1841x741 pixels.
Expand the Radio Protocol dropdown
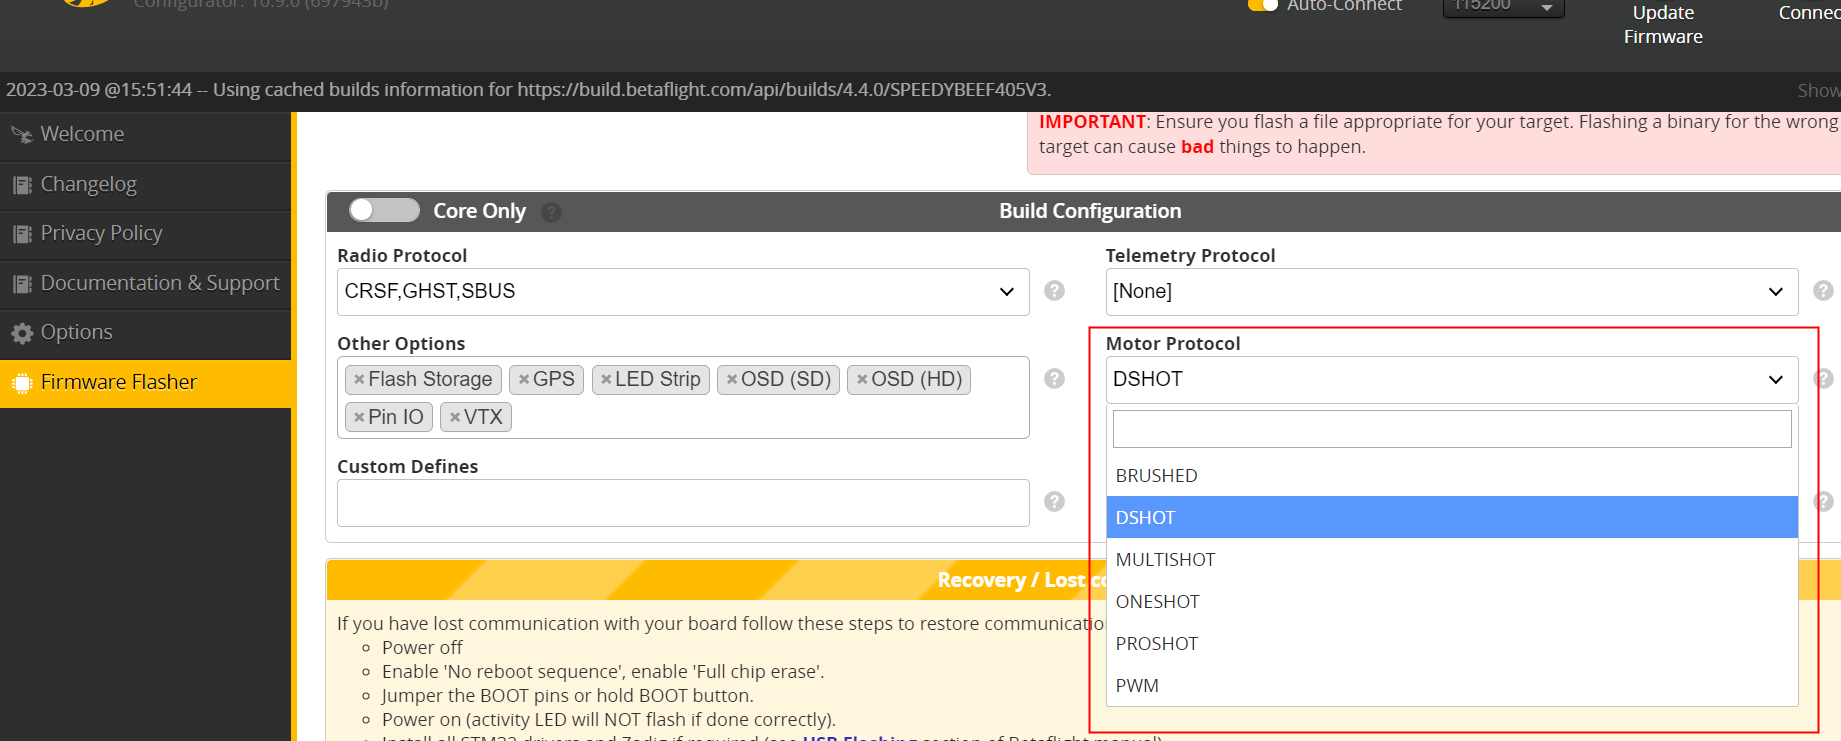(x=683, y=292)
